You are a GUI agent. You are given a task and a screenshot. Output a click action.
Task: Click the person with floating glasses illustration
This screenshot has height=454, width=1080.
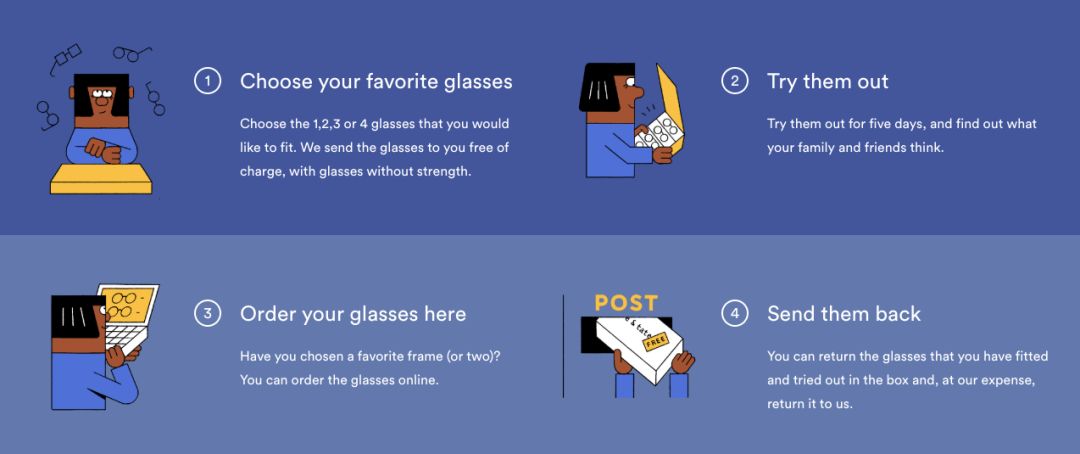coord(102,118)
